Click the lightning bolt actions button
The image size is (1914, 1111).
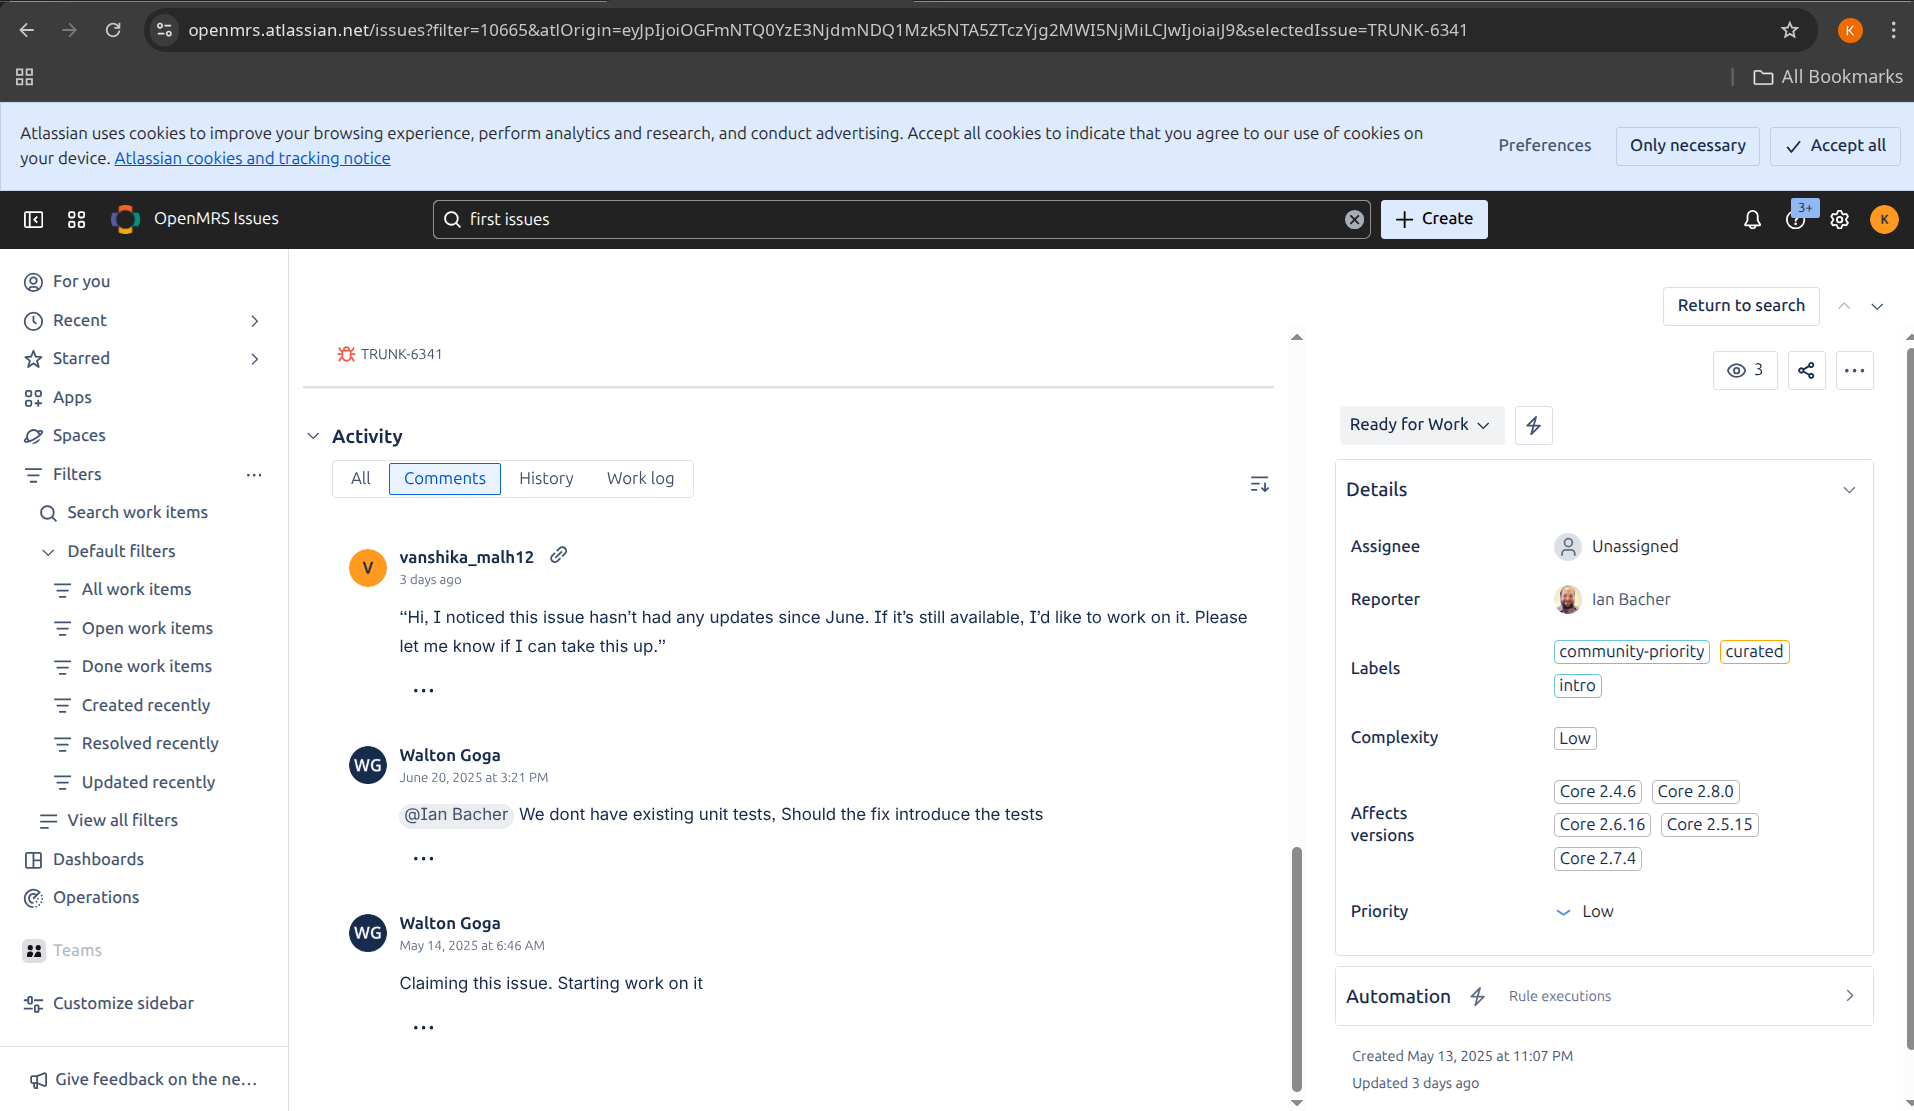tap(1533, 425)
